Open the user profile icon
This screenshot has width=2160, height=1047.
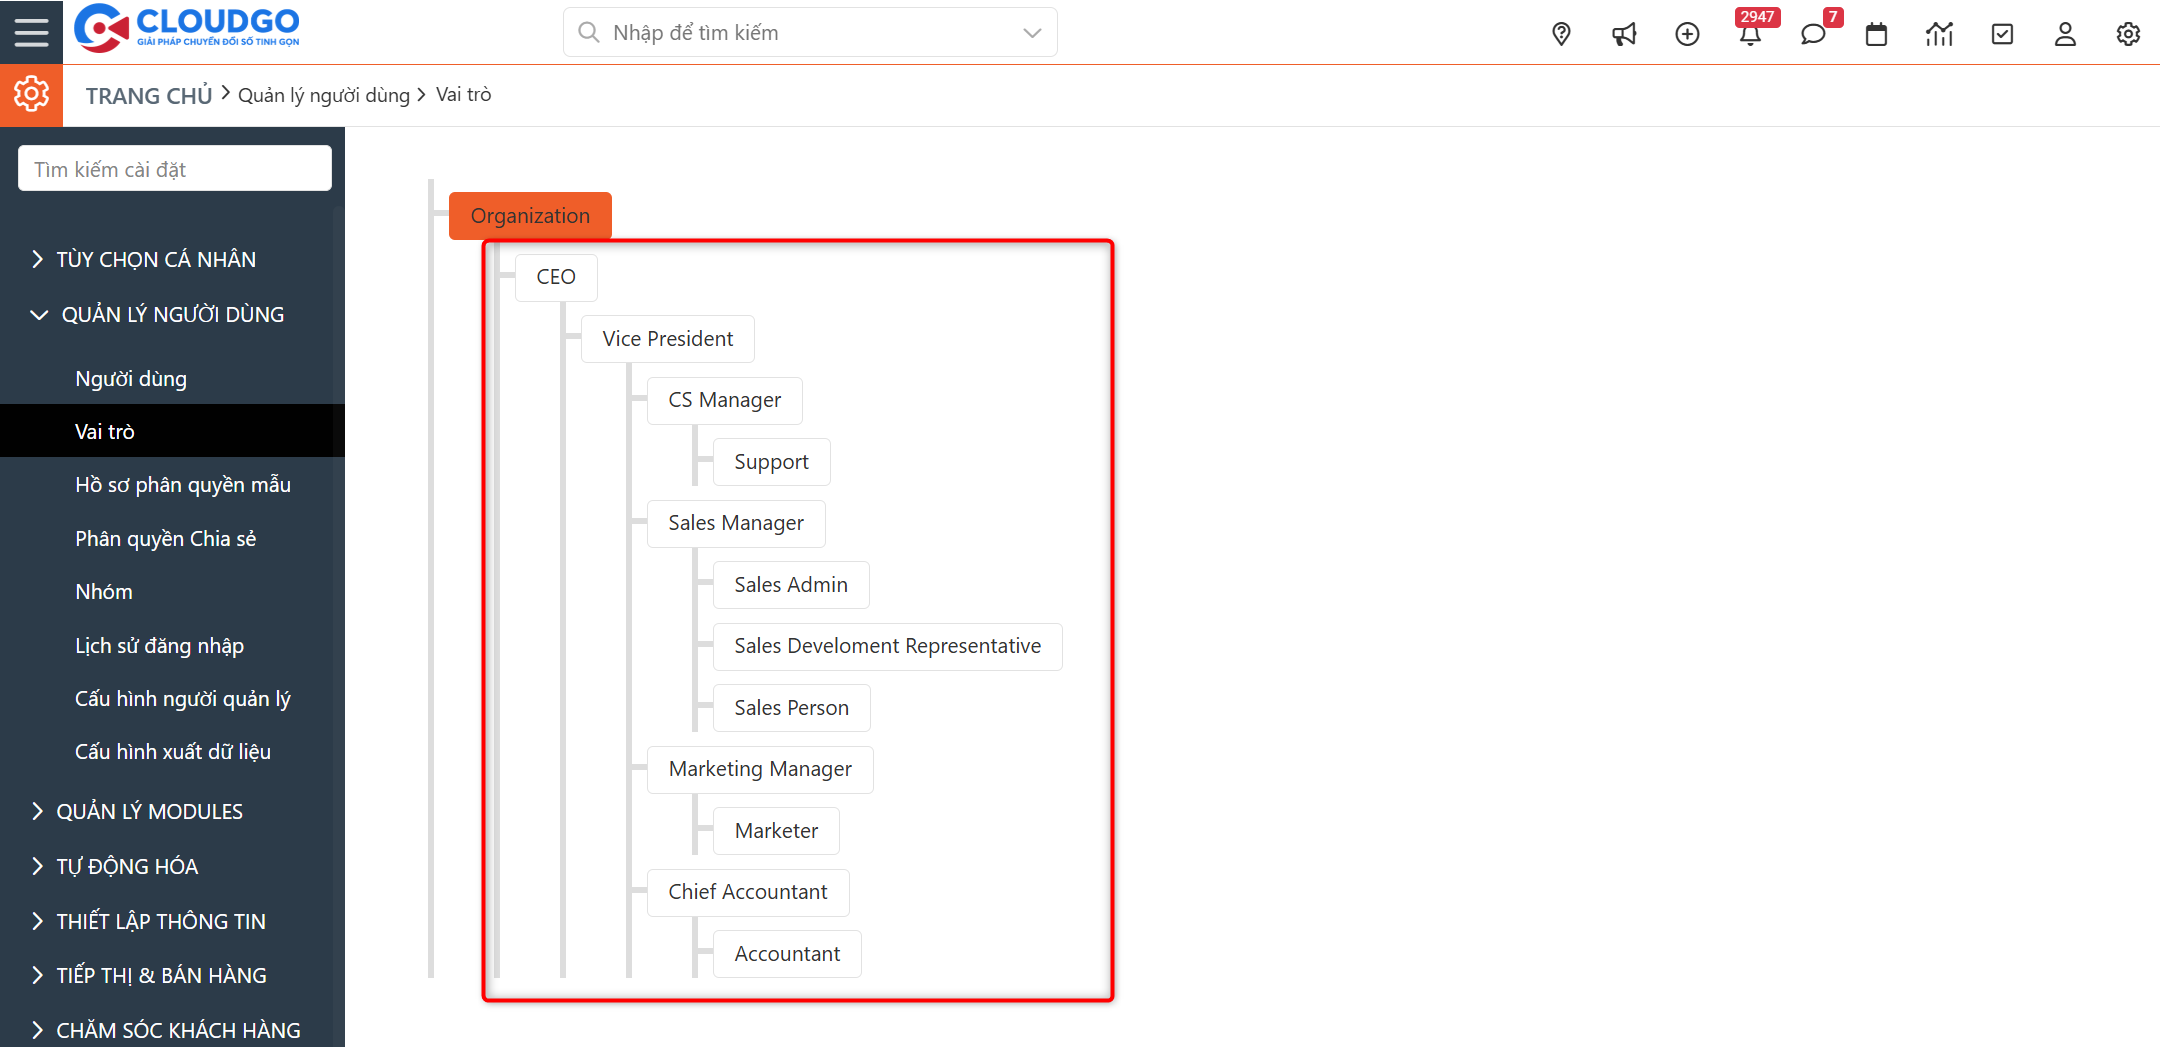pyautogui.click(x=2064, y=33)
